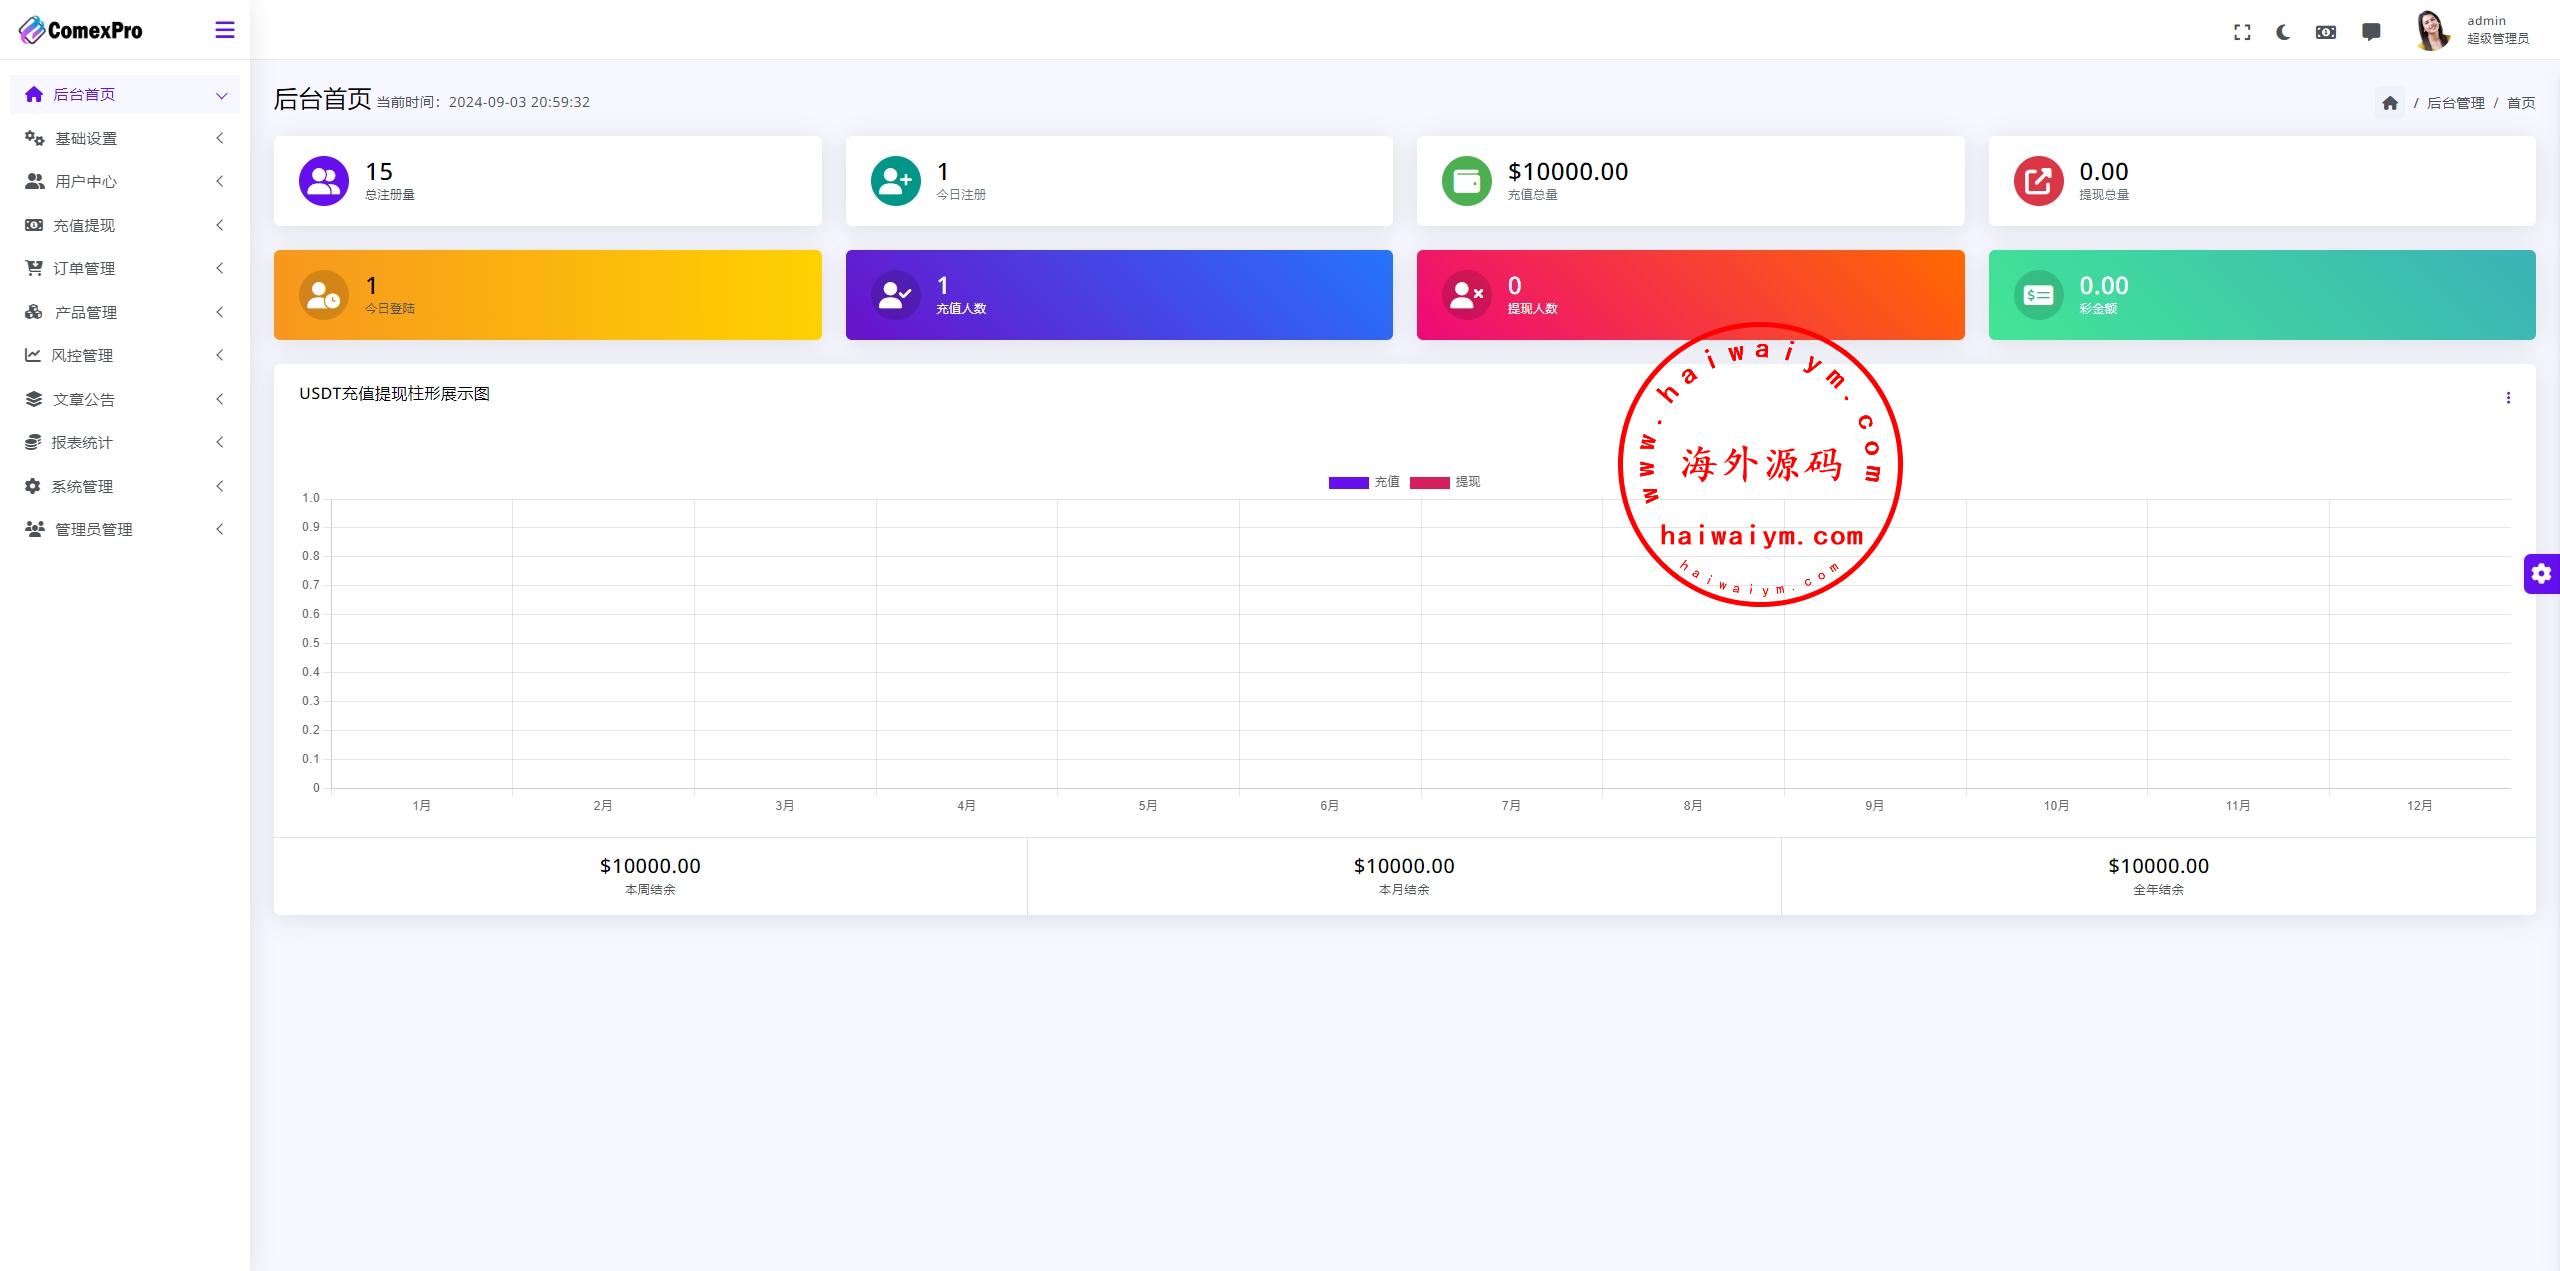Image resolution: width=2560 pixels, height=1271 pixels.
Task: Expand the 基础设置 sidebar menu
Action: 86,138
